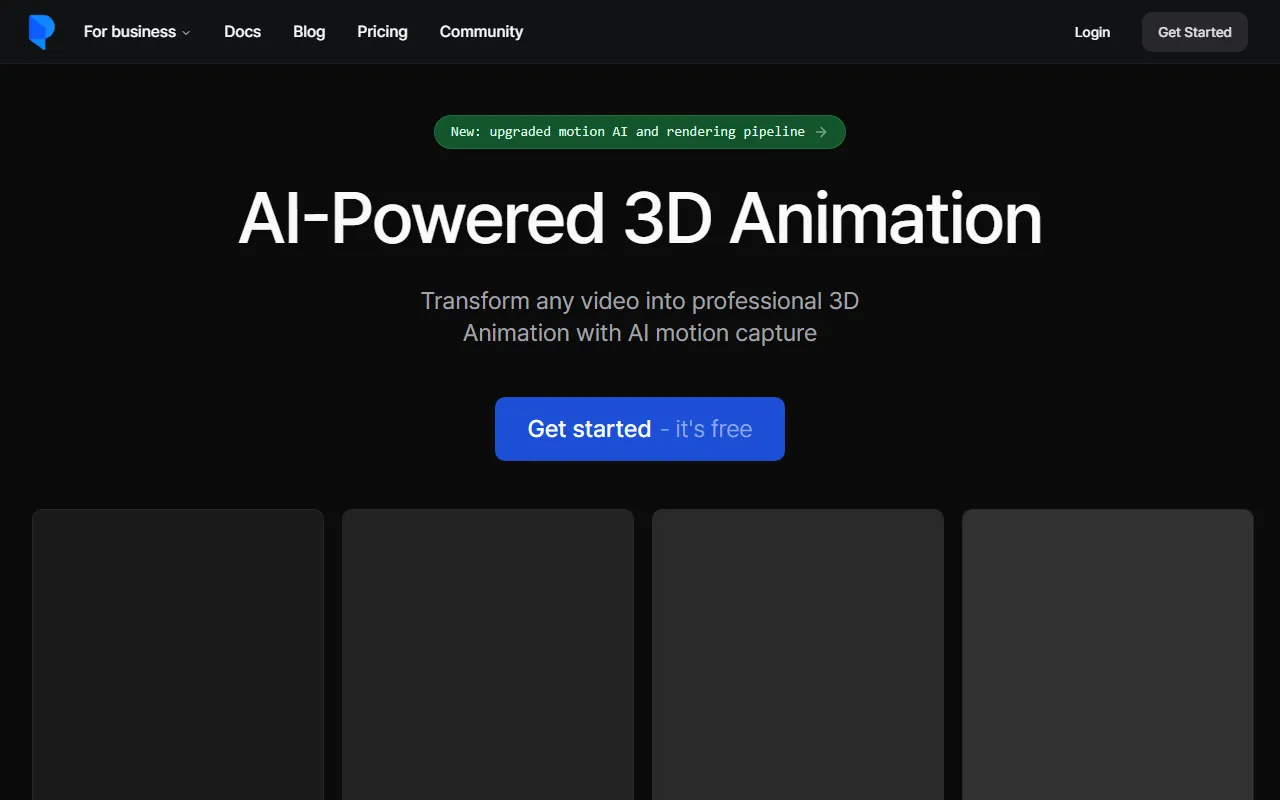This screenshot has width=1280, height=800.
Task: Choose the third preview card
Action: 798,654
